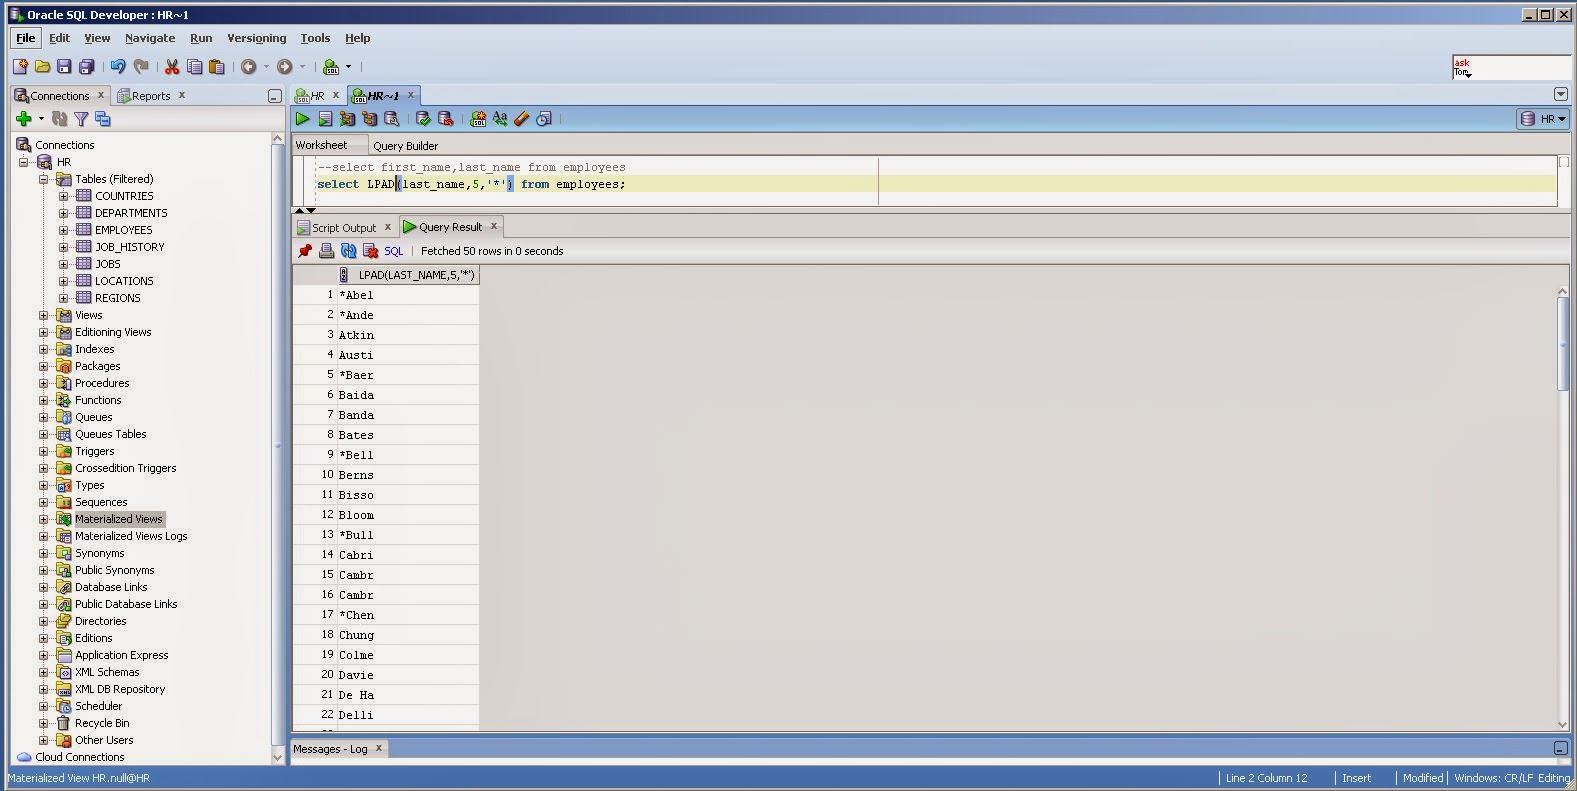Change case with To Upper/Lower icon
The image size is (1577, 791).
[x=500, y=119]
